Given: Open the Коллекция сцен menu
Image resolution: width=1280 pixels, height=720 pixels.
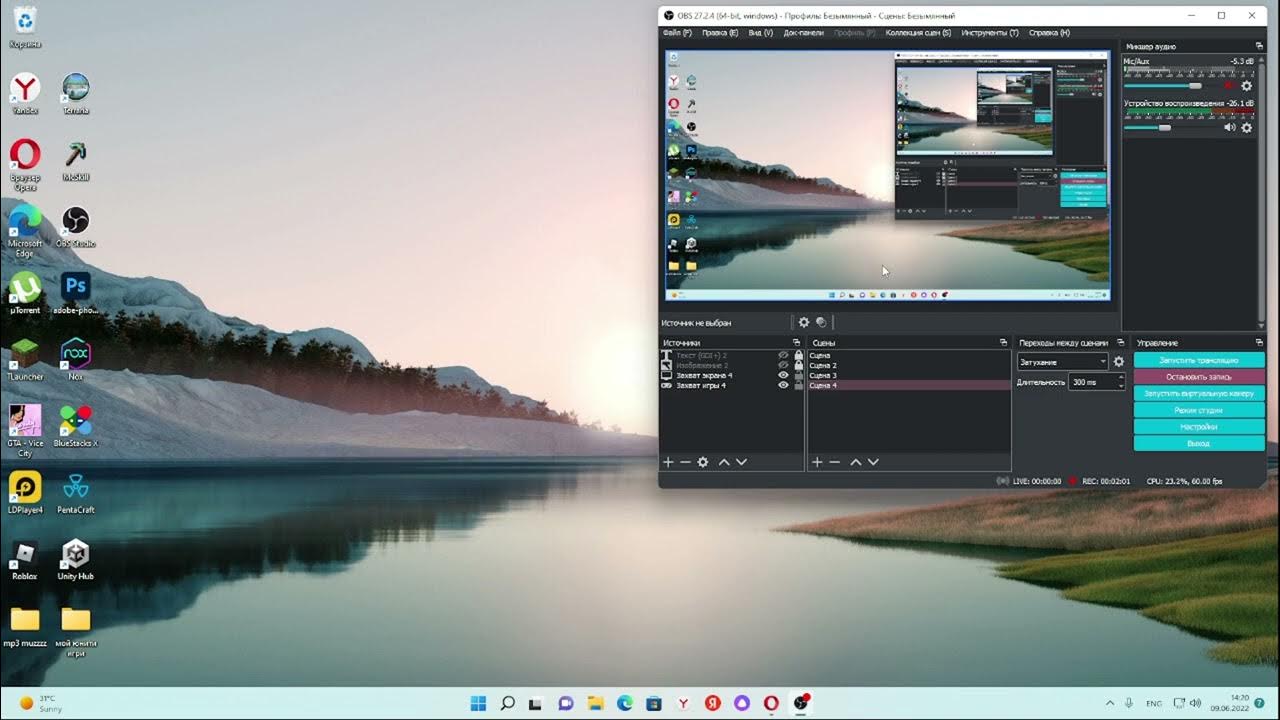Looking at the screenshot, I should click(x=918, y=33).
